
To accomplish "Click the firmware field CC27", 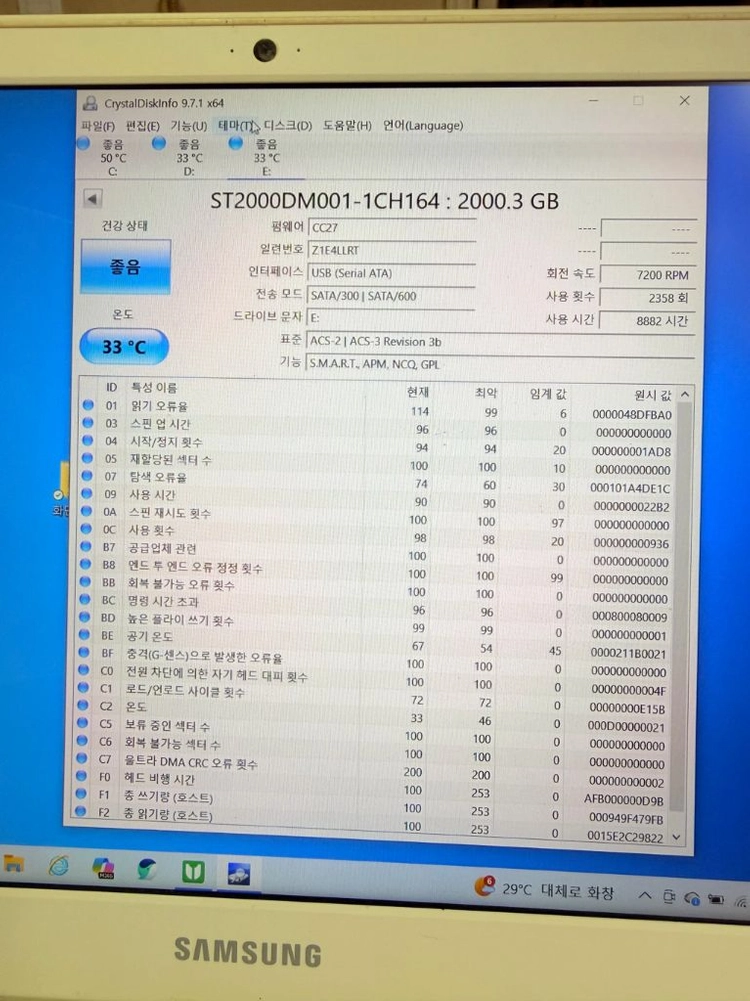I will (x=391, y=228).
